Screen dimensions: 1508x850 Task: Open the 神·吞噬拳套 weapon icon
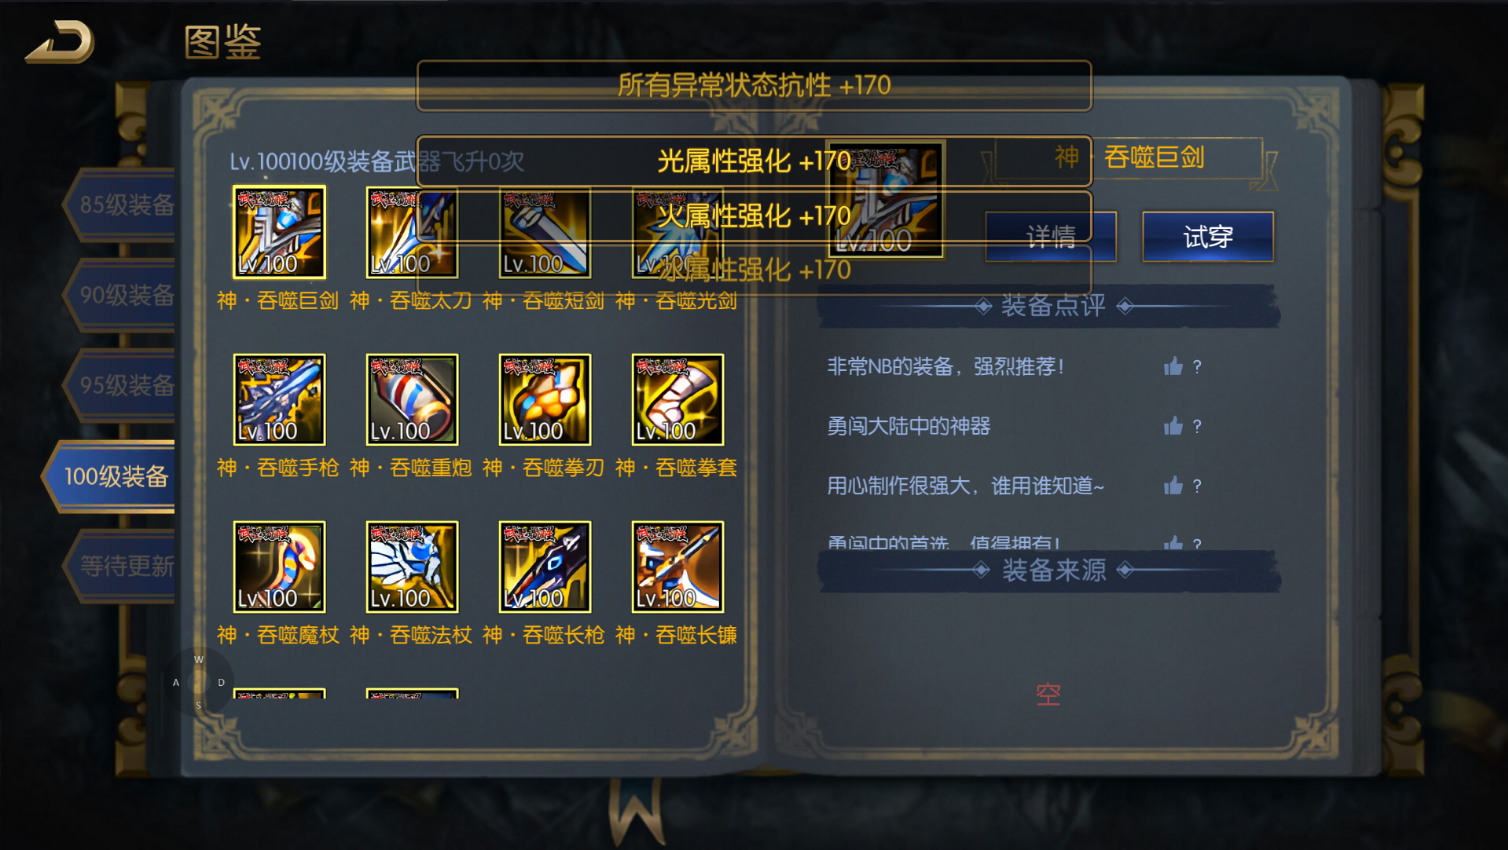click(x=678, y=399)
